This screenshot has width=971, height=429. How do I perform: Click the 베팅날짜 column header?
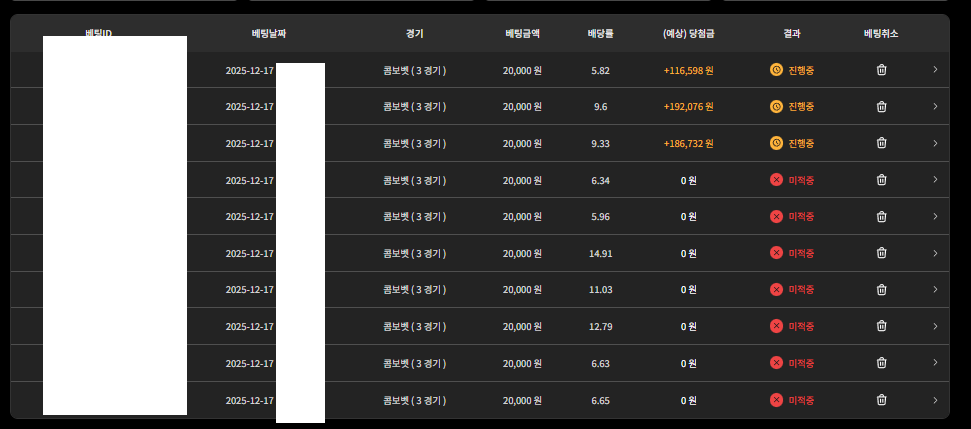(269, 34)
